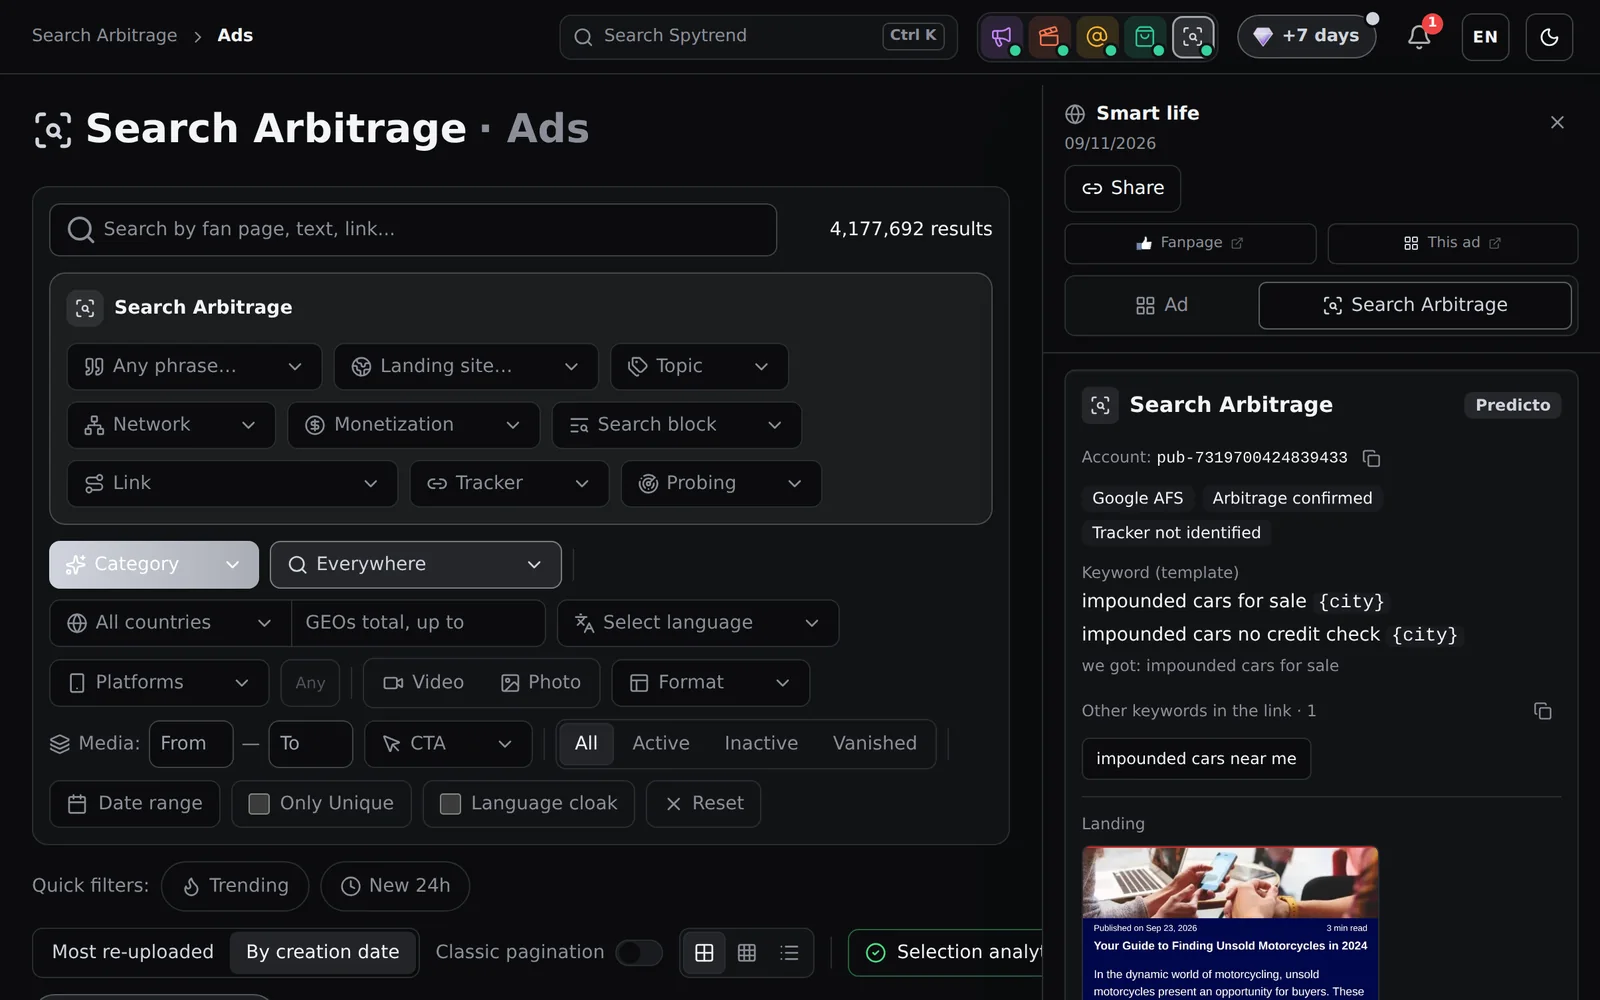Open the clapperboard creatives icon in top bar
Viewport: 1600px width, 1000px height.
[1049, 37]
